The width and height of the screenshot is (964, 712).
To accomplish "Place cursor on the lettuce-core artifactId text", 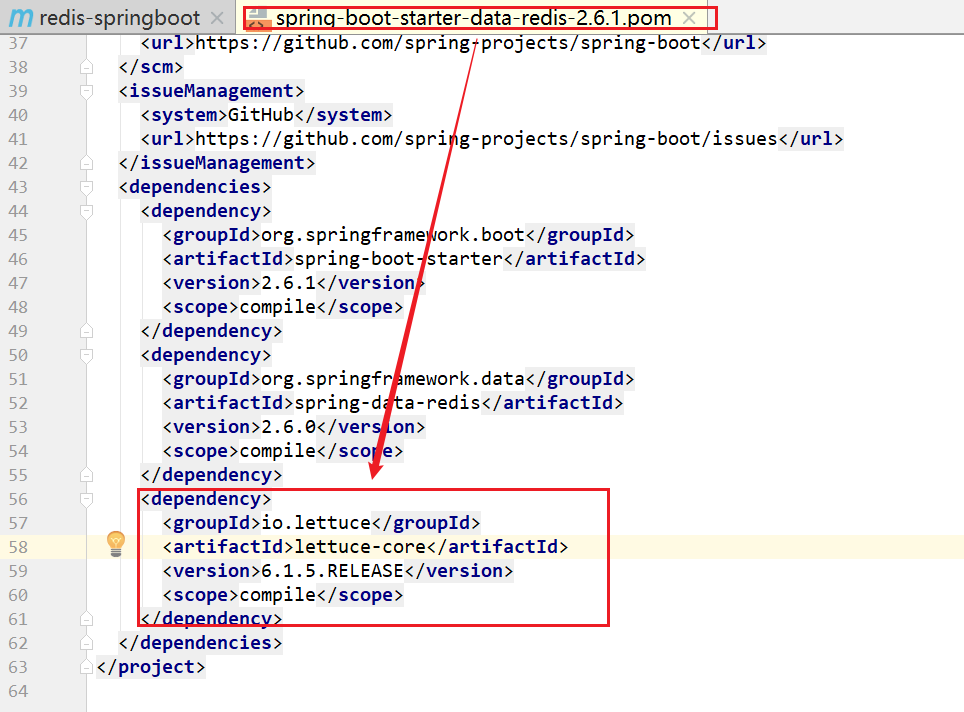I will (x=360, y=546).
